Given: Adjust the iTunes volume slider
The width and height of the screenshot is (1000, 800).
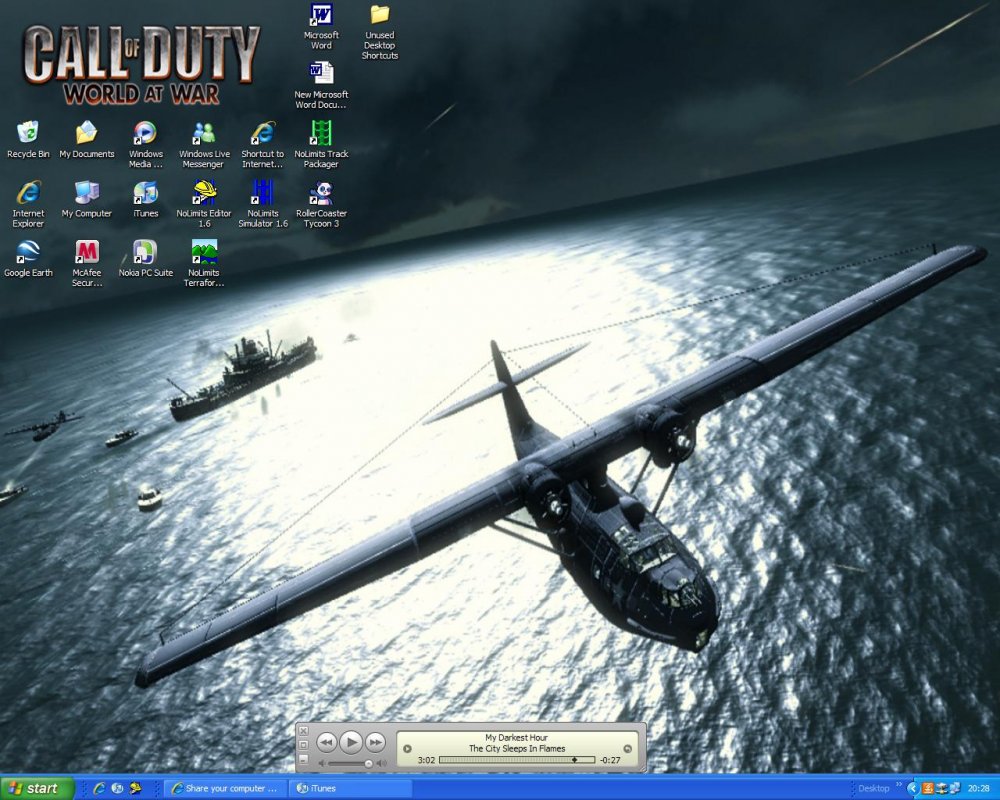Looking at the screenshot, I should click(368, 763).
